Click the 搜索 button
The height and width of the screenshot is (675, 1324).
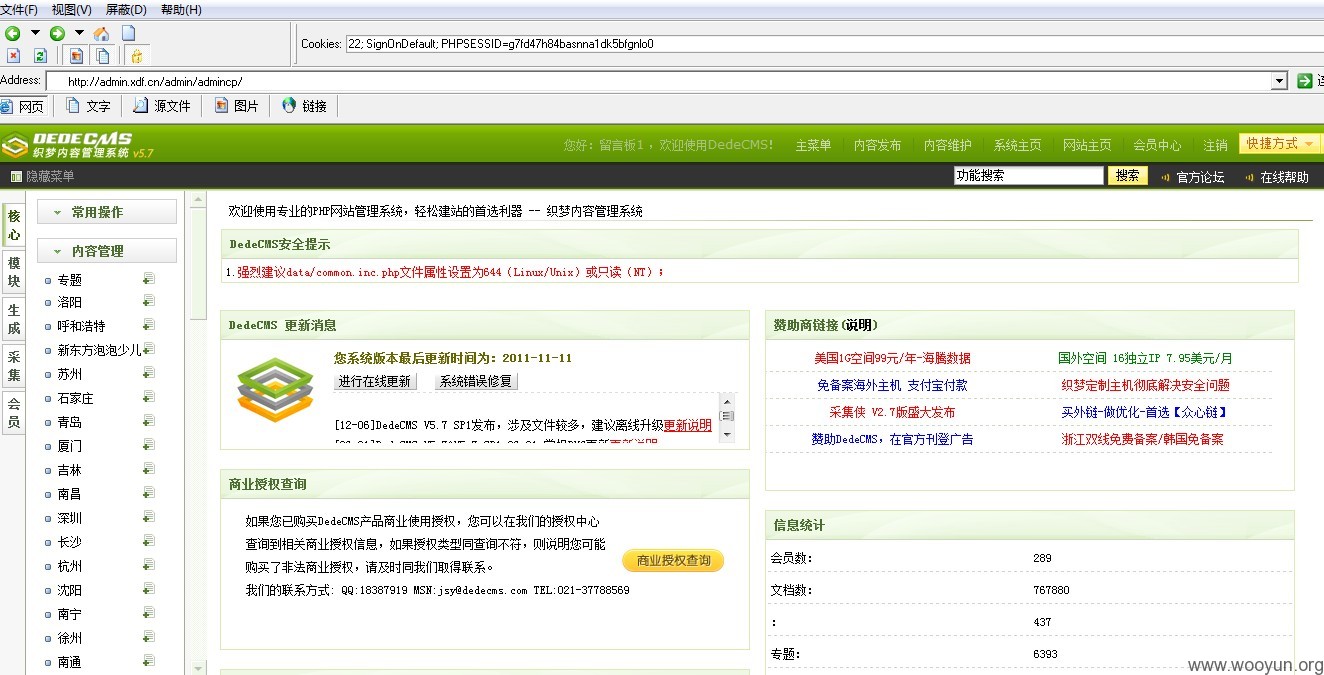coord(1127,175)
